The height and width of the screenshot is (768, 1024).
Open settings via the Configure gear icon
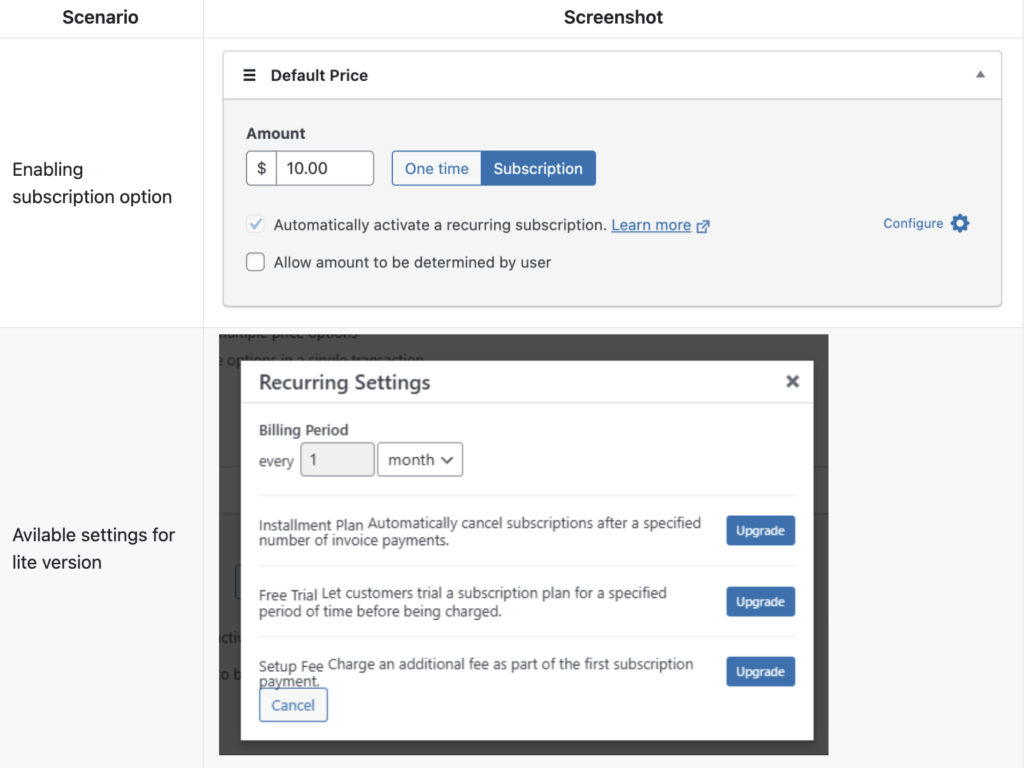[x=960, y=223]
